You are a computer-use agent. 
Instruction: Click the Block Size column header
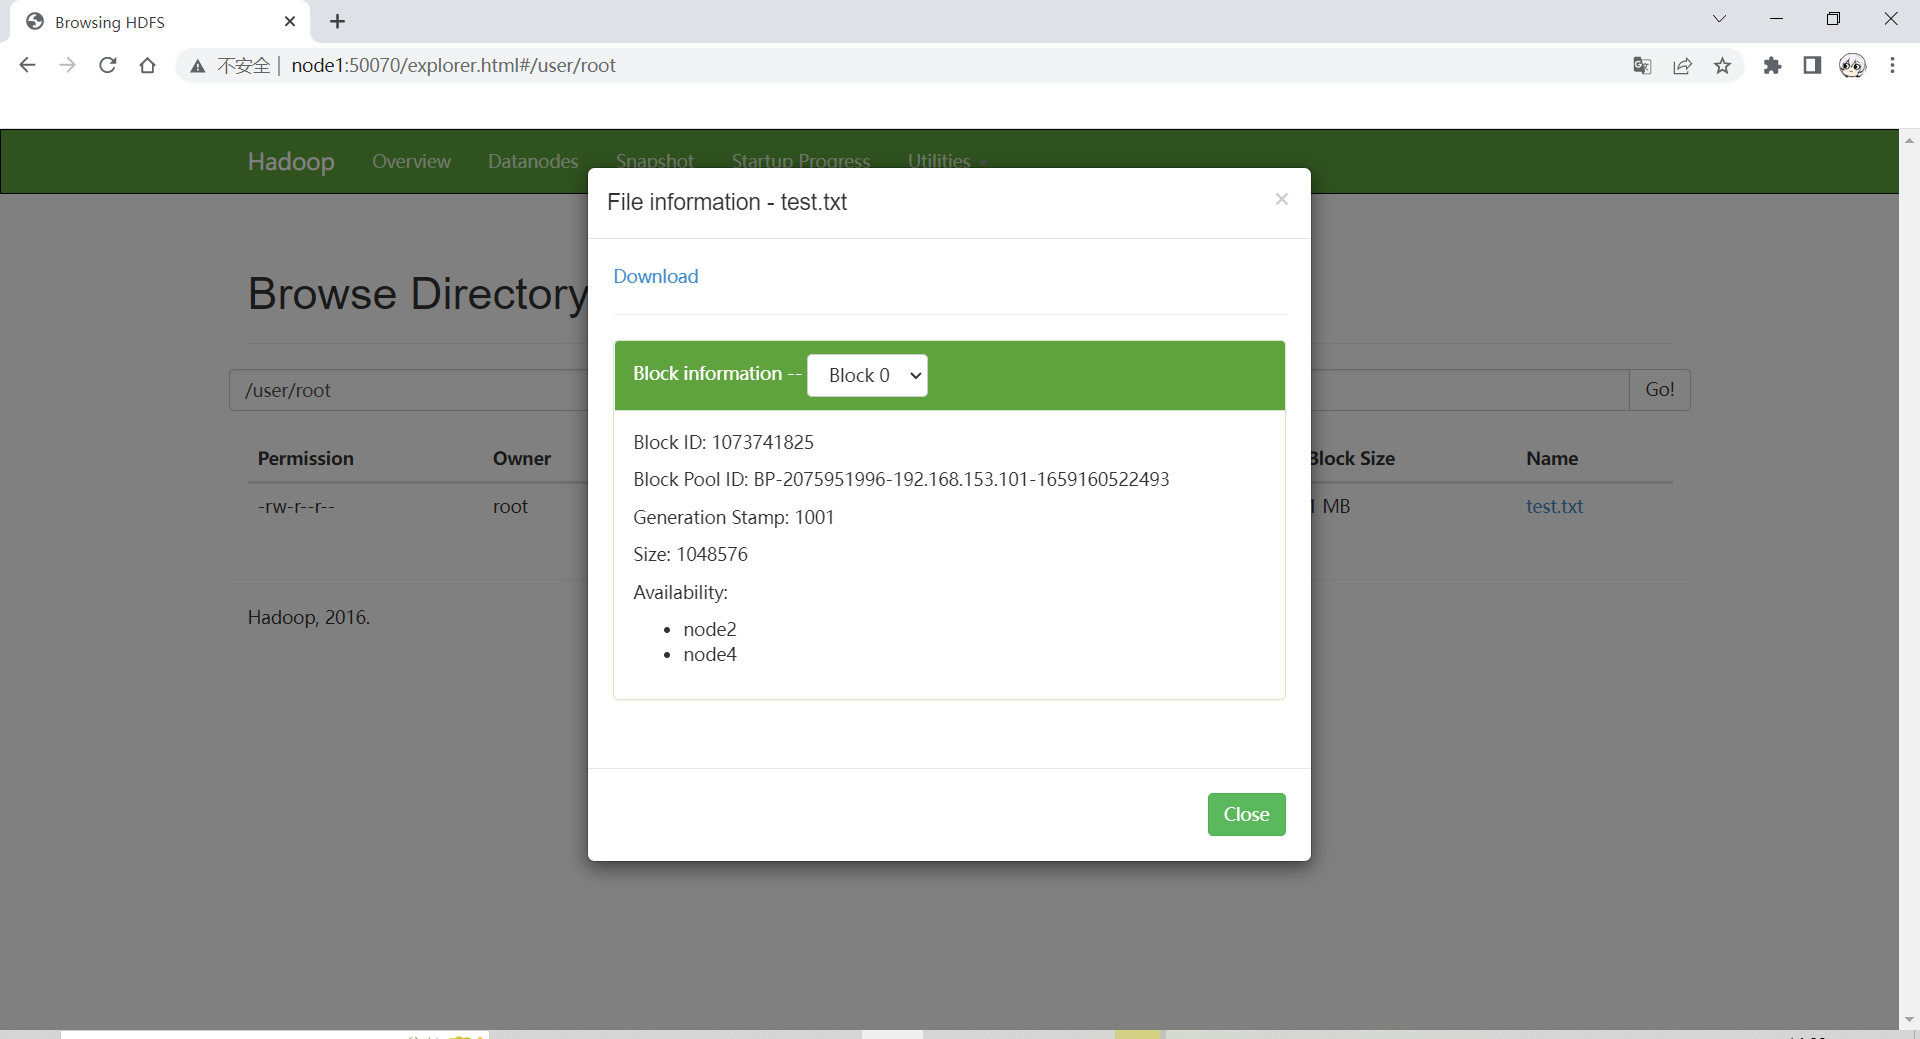[x=1353, y=458]
